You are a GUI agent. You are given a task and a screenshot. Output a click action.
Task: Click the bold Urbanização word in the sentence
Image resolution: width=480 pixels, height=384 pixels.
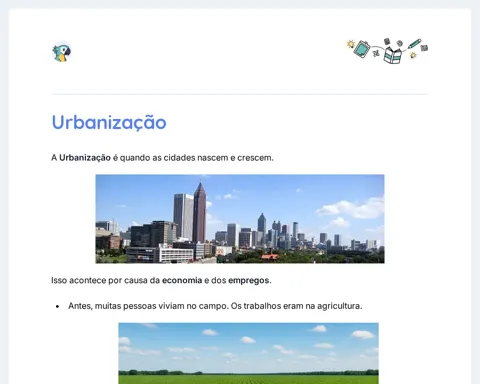(85, 158)
